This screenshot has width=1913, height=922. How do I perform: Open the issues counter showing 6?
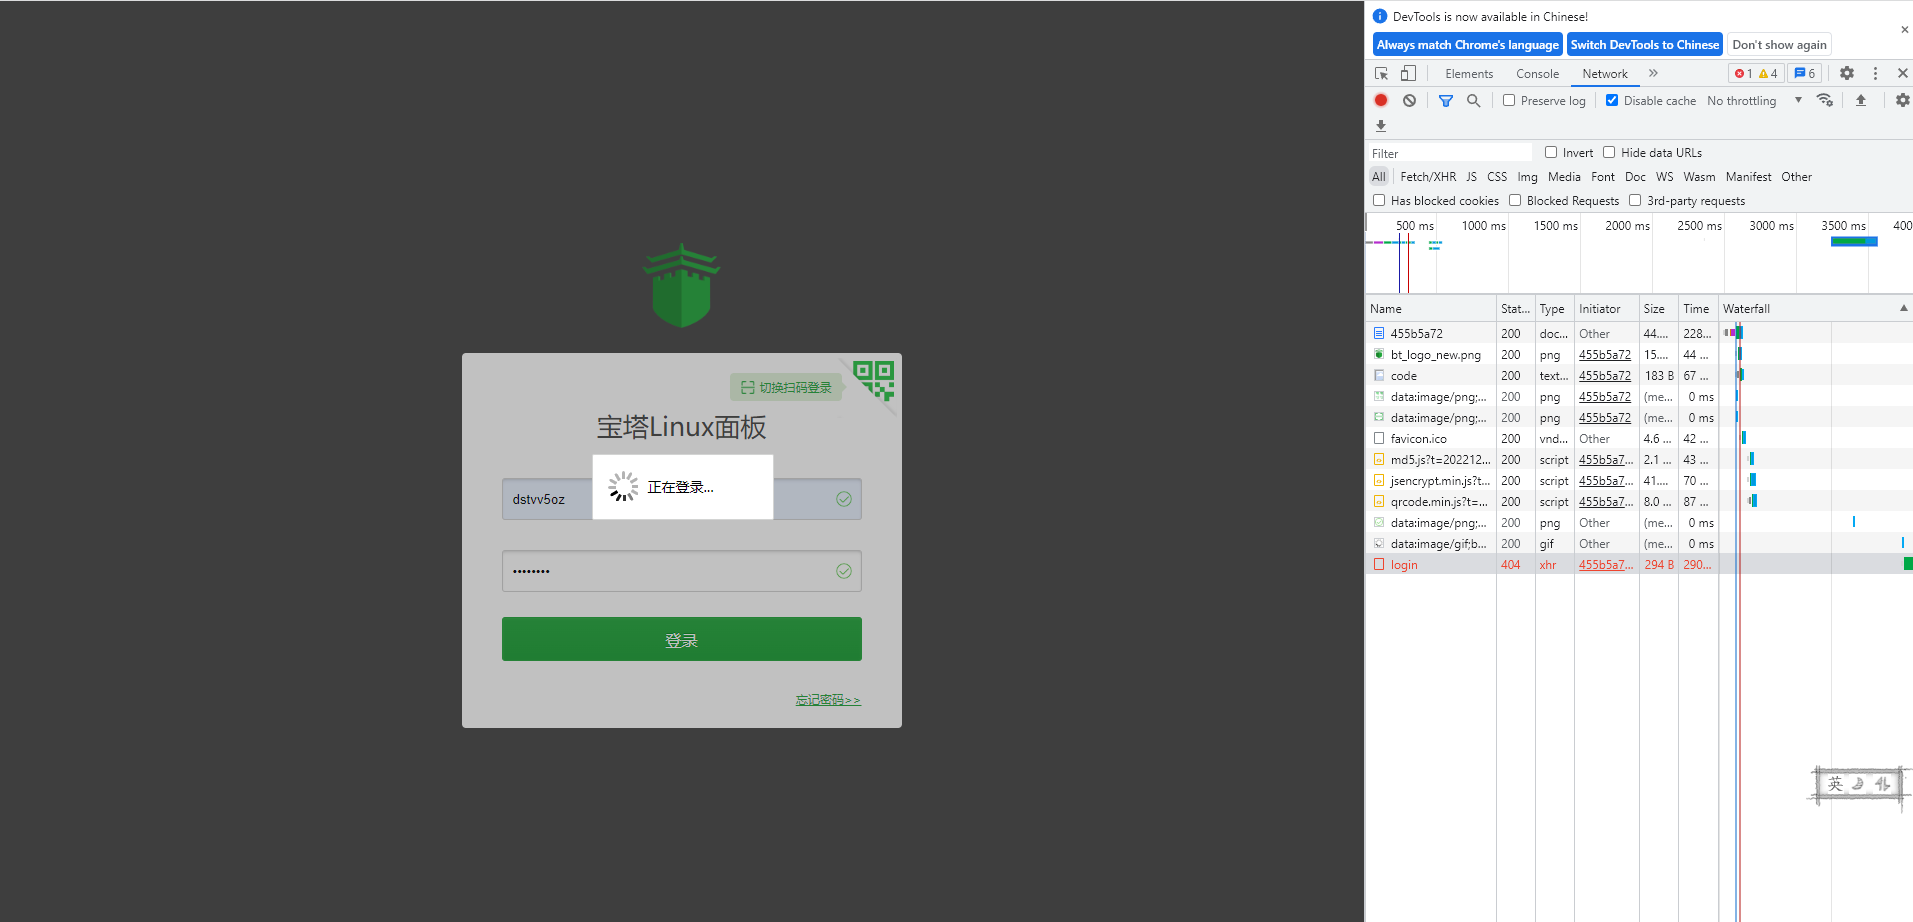pyautogui.click(x=1805, y=73)
